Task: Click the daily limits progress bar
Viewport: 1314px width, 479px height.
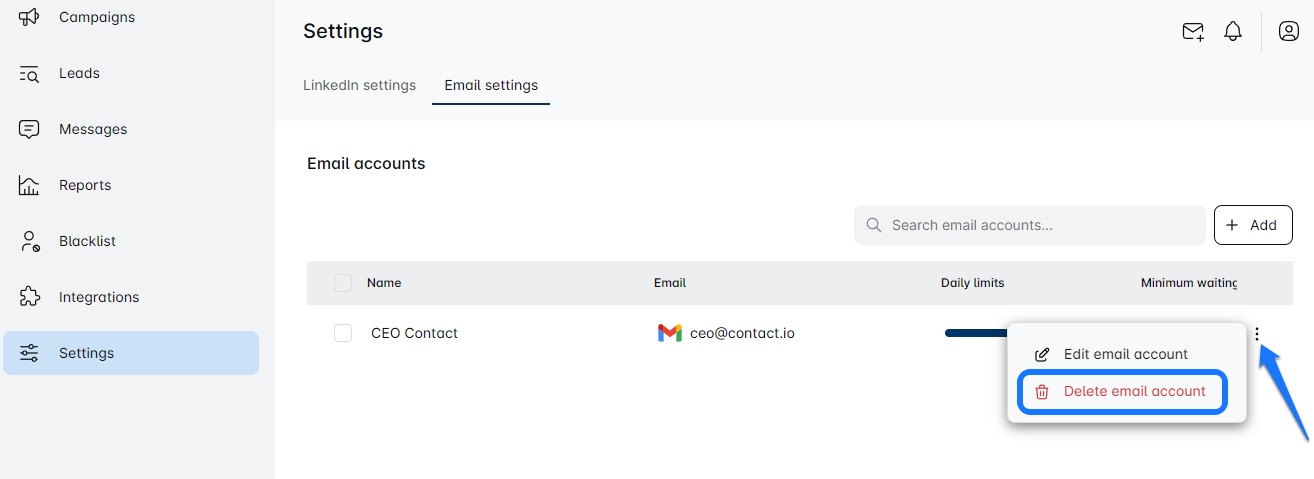Action: tap(975, 333)
